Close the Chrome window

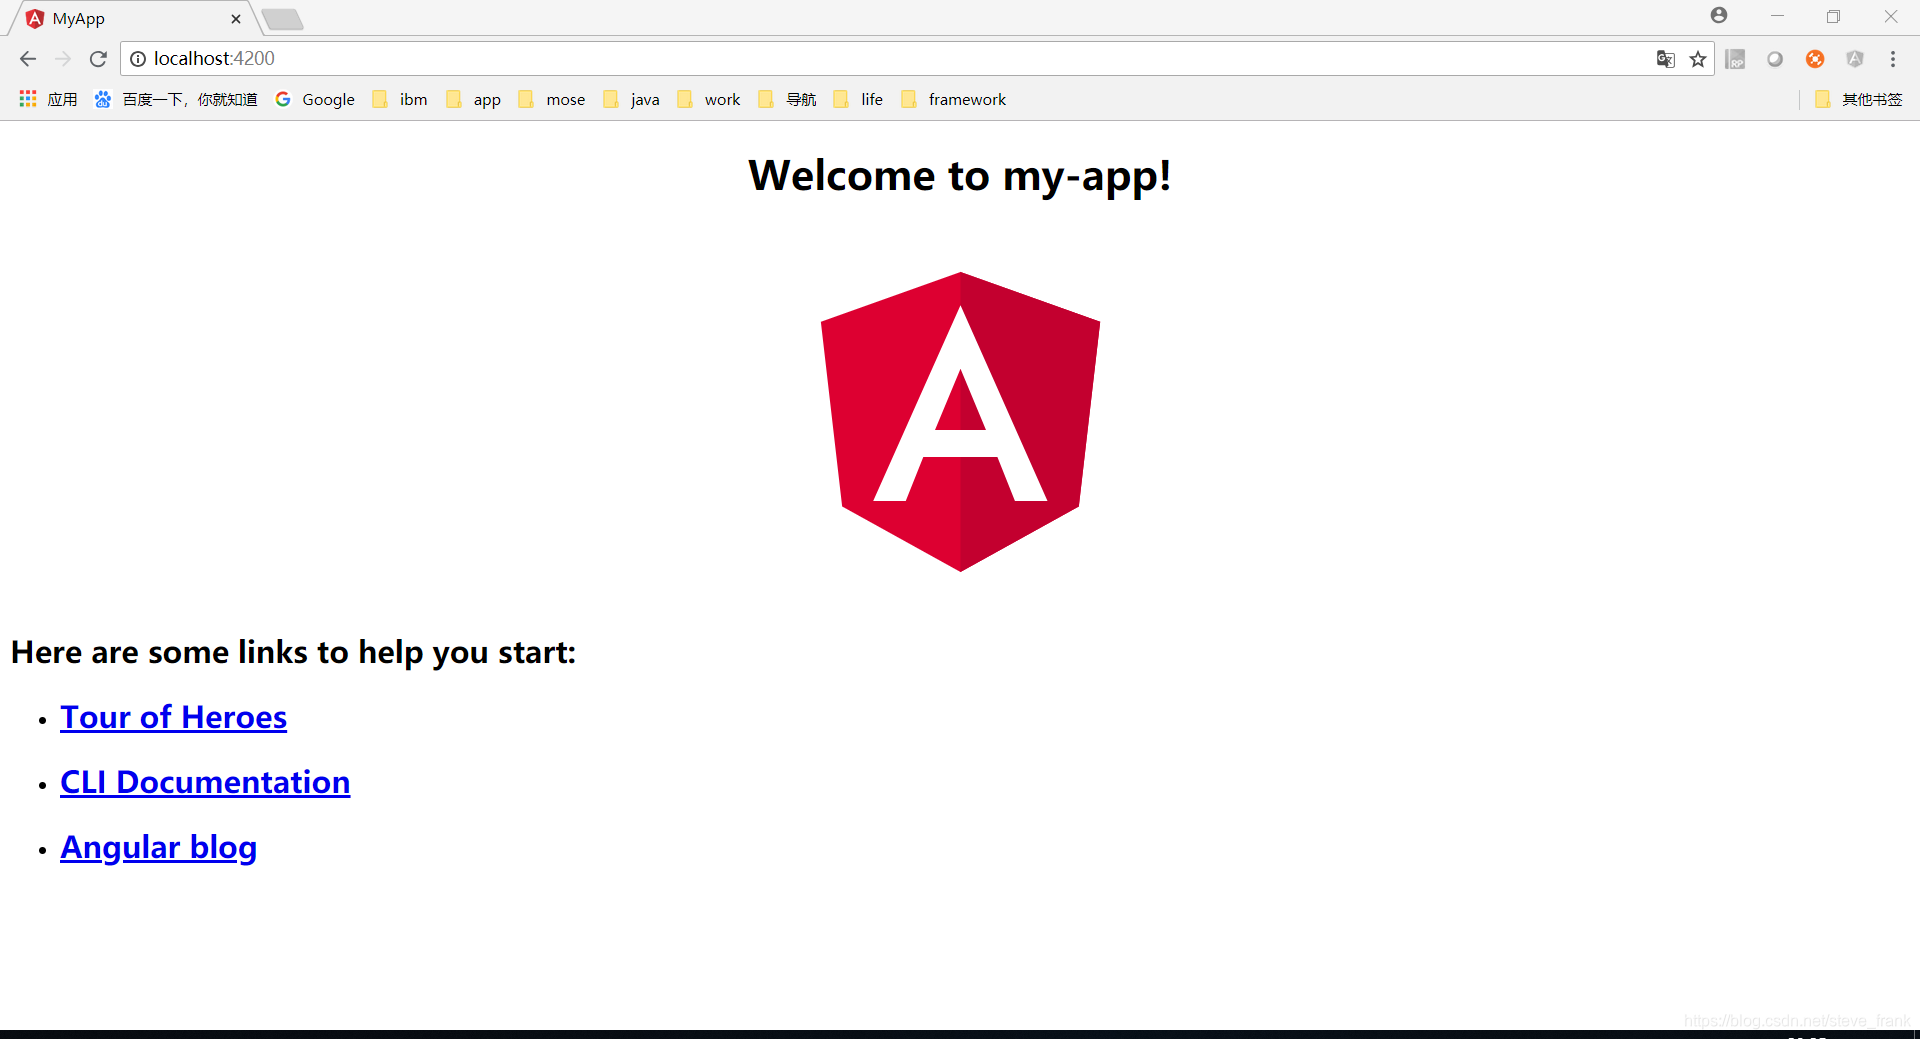pos(1890,16)
